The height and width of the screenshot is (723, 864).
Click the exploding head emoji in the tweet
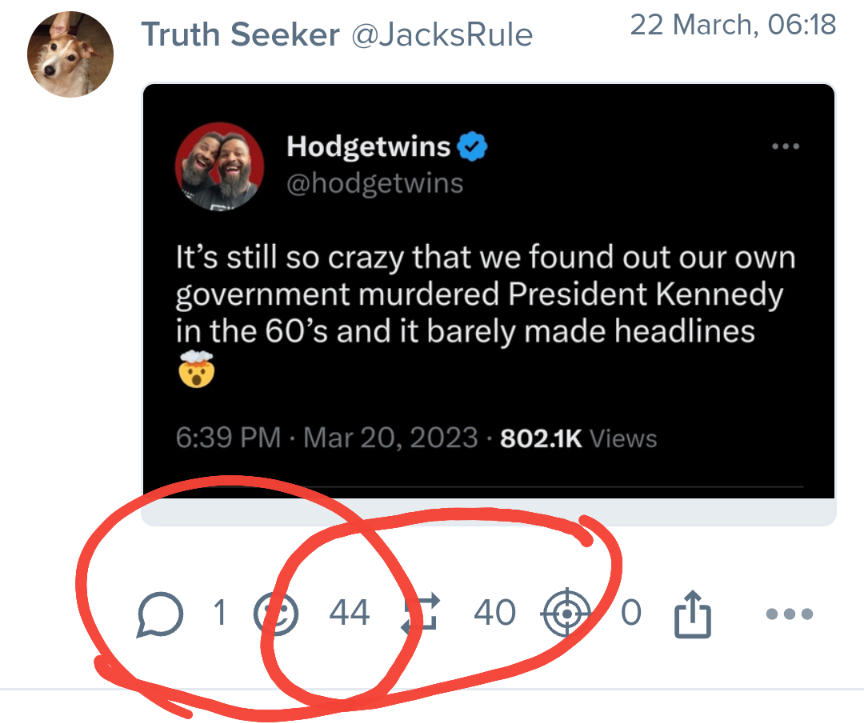point(198,372)
